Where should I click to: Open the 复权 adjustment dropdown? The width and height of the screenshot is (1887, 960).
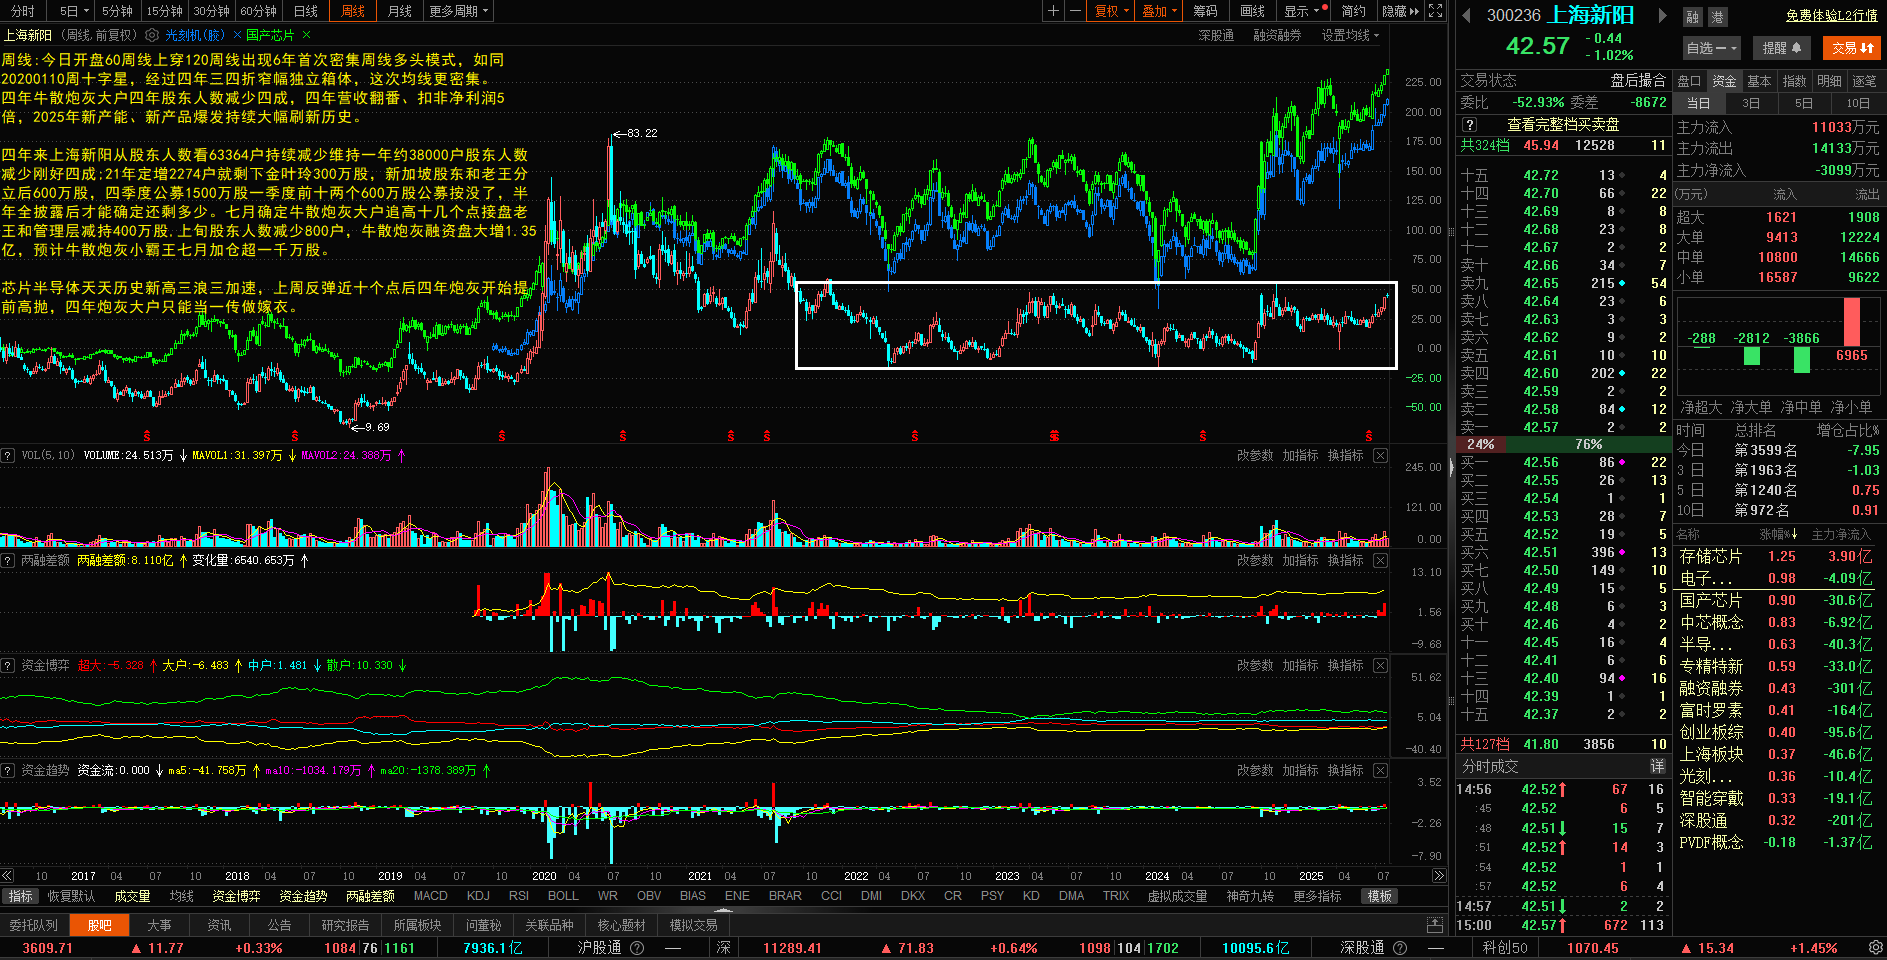[1112, 11]
